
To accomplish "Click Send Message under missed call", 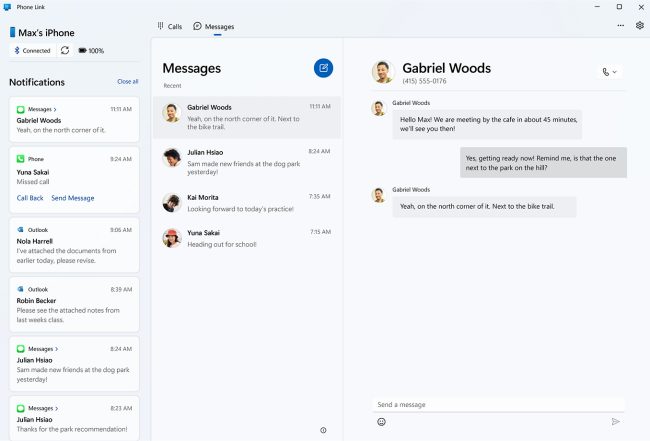I will (73, 198).
